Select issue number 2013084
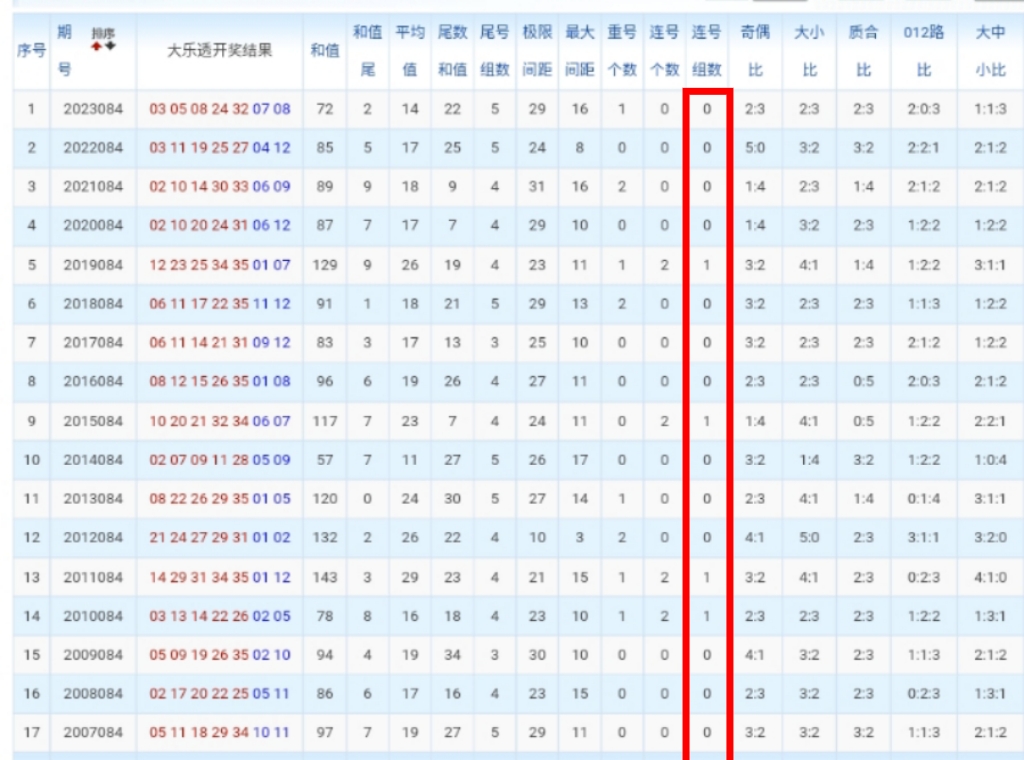Screen dimensions: 1024x760 click(93, 499)
